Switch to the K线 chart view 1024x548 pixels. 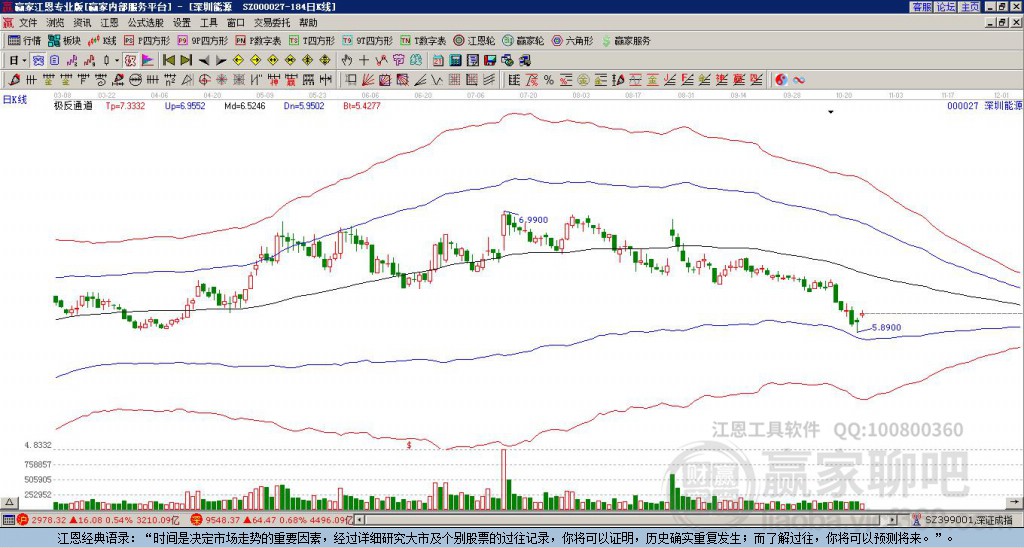tap(102, 40)
